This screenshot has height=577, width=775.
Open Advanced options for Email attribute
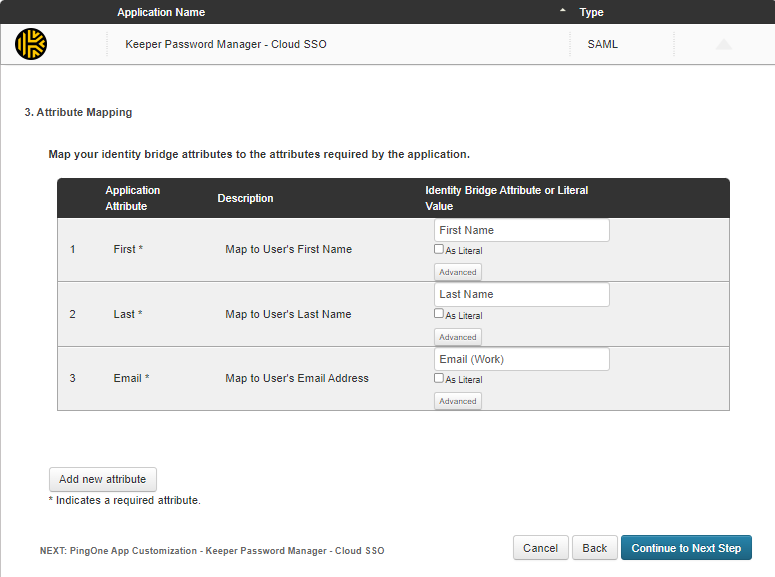click(x=458, y=401)
